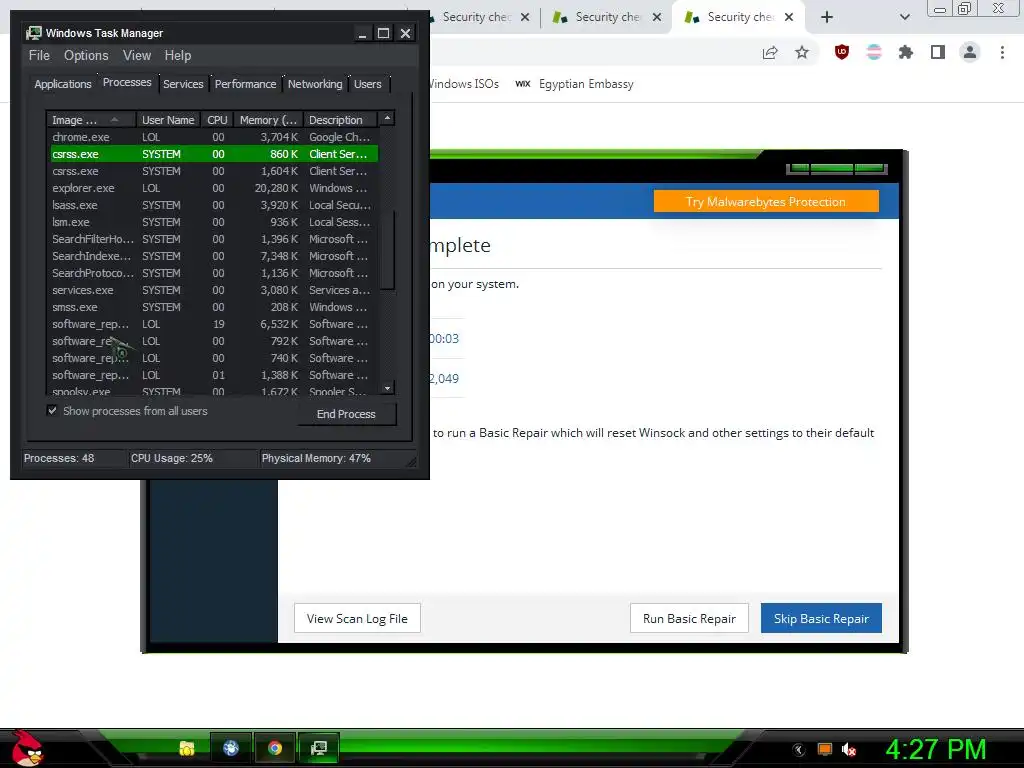Switch to the Networking tab

(x=315, y=84)
